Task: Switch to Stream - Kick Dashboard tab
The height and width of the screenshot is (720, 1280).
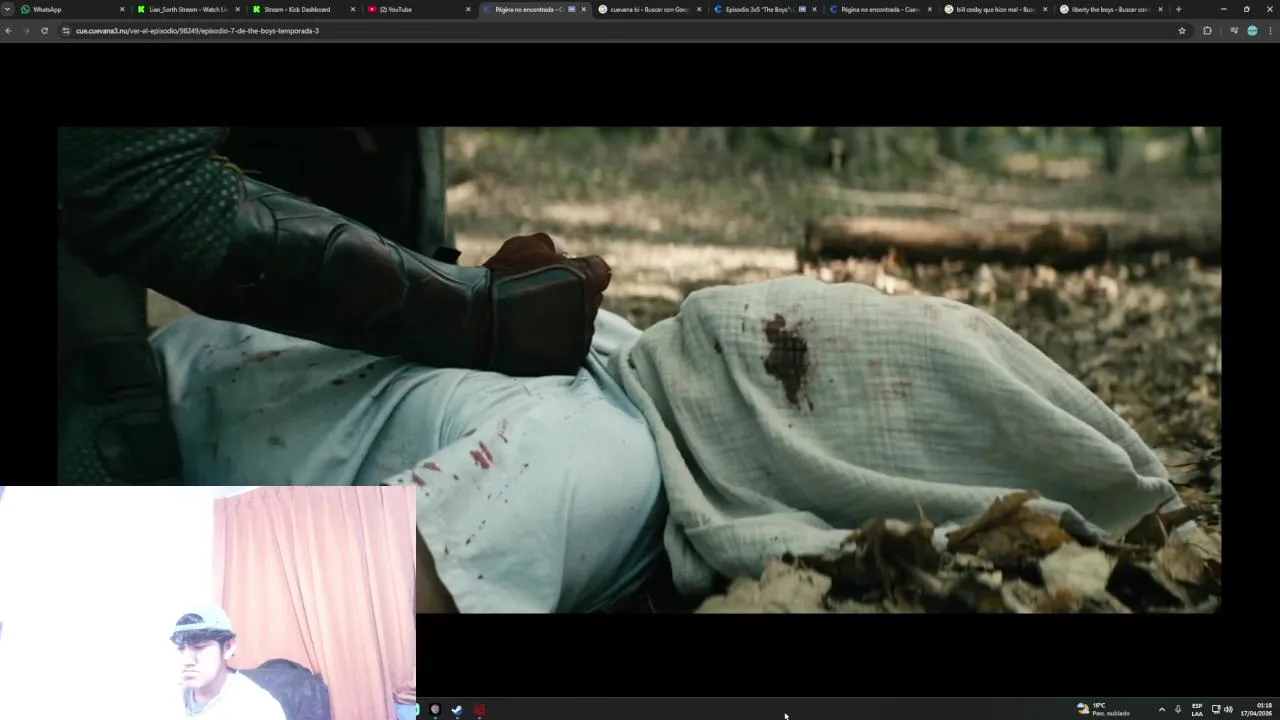Action: (303, 9)
